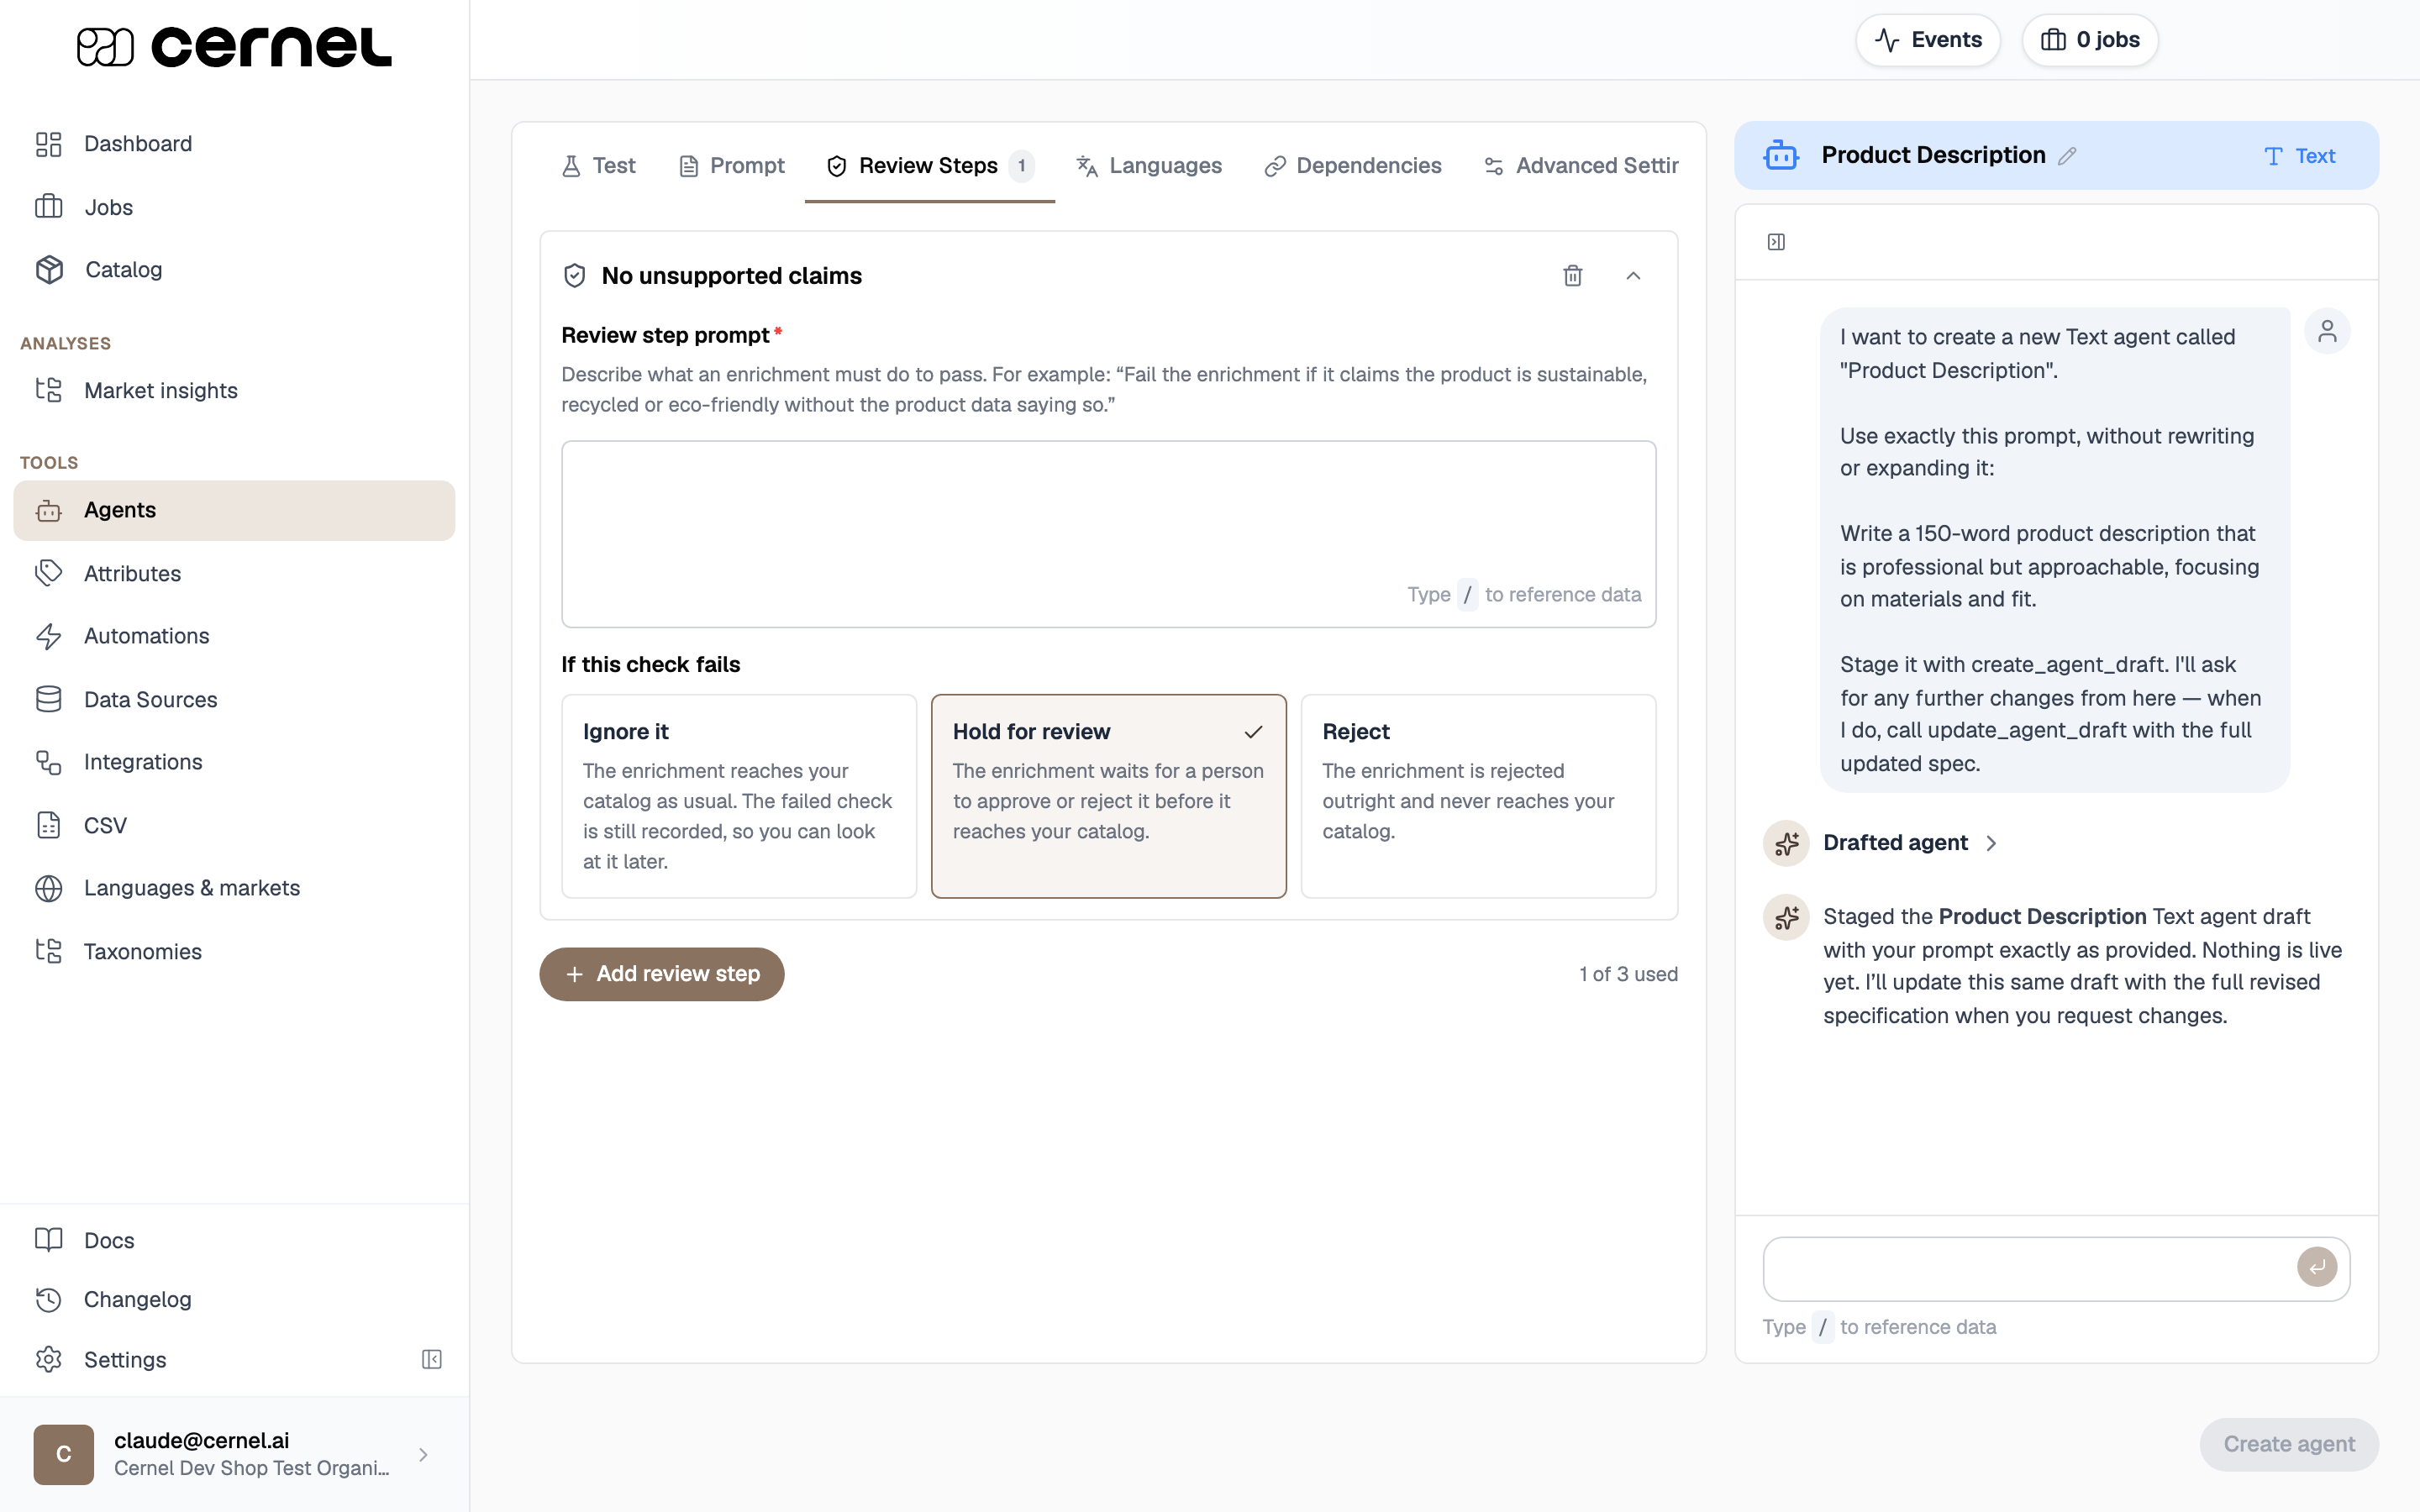
Task: Select the Hold for review option
Action: click(1108, 796)
